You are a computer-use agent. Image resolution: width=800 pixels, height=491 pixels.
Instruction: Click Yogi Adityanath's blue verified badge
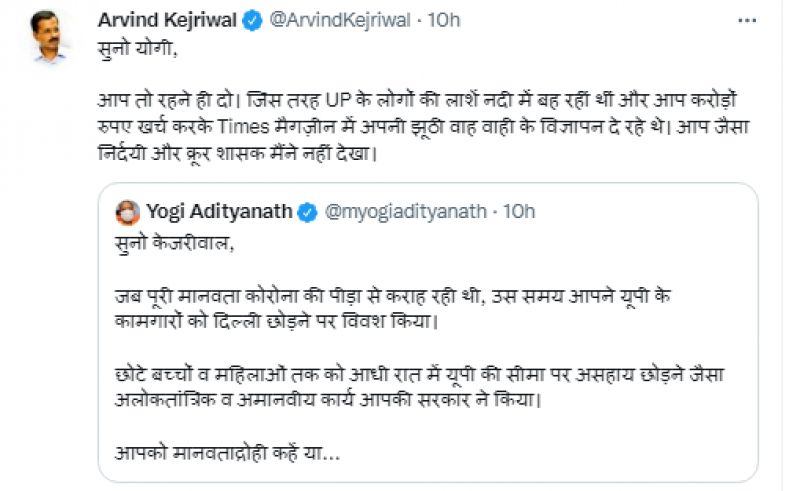click(309, 211)
